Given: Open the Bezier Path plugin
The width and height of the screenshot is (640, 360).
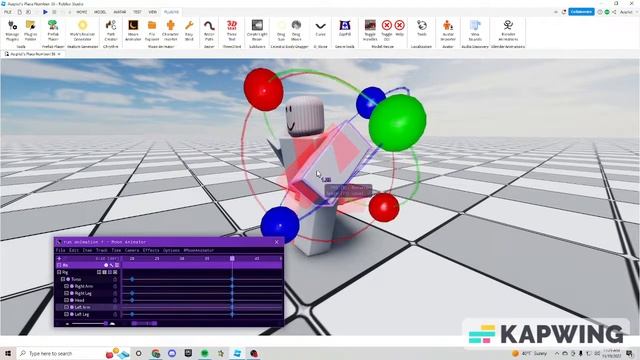Looking at the screenshot, I should [x=209, y=31].
